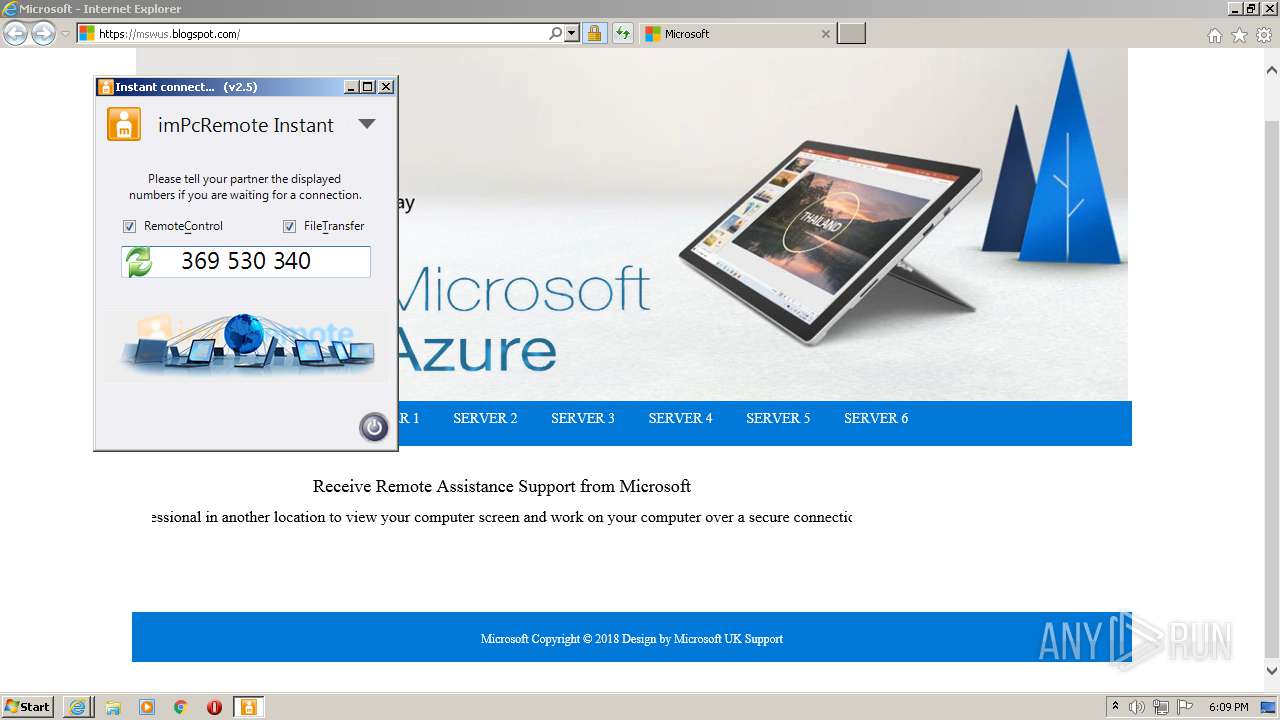Select the imPcRemote taskbar button

(x=248, y=707)
